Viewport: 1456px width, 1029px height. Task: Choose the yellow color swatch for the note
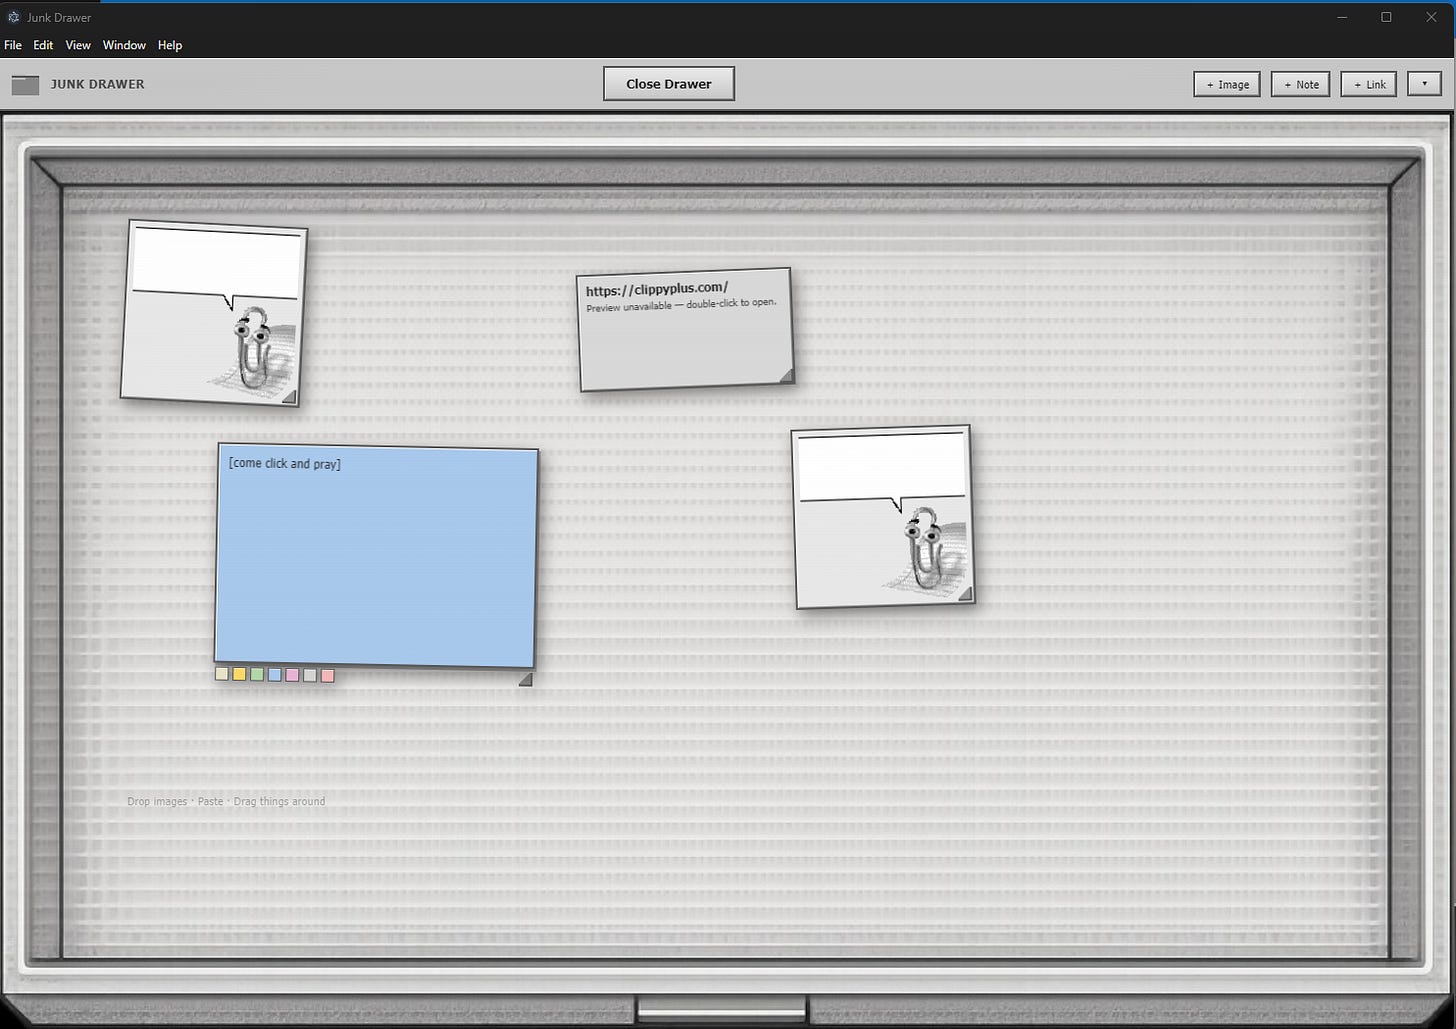(239, 674)
